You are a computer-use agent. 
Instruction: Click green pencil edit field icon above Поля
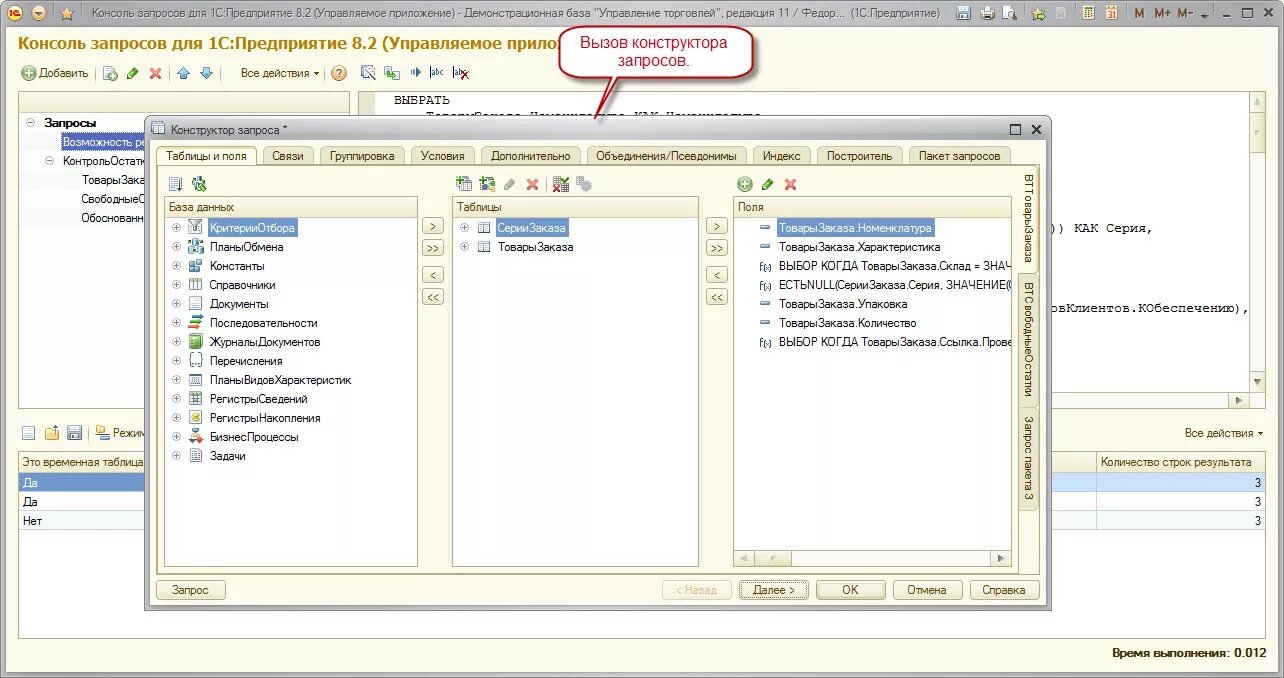(x=767, y=184)
